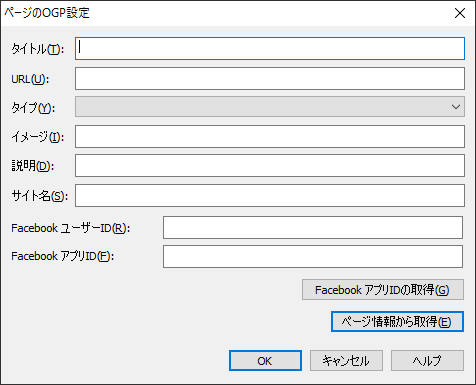Click the タイトル(T) label
The height and width of the screenshot is (385, 476).
pos(38,49)
